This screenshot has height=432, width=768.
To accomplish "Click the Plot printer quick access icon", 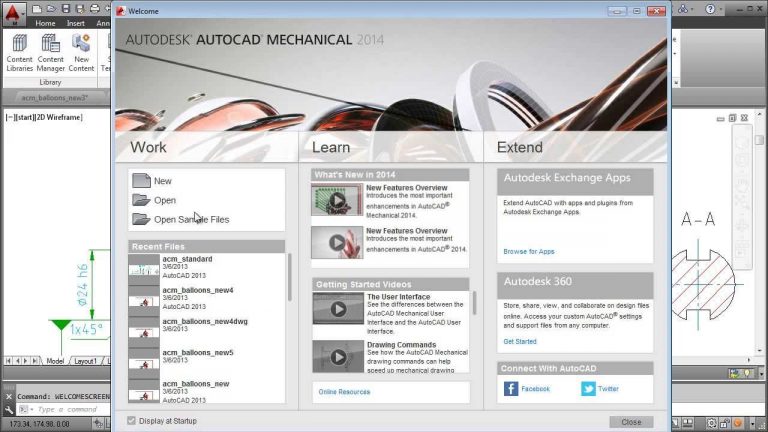I will (95, 9).
